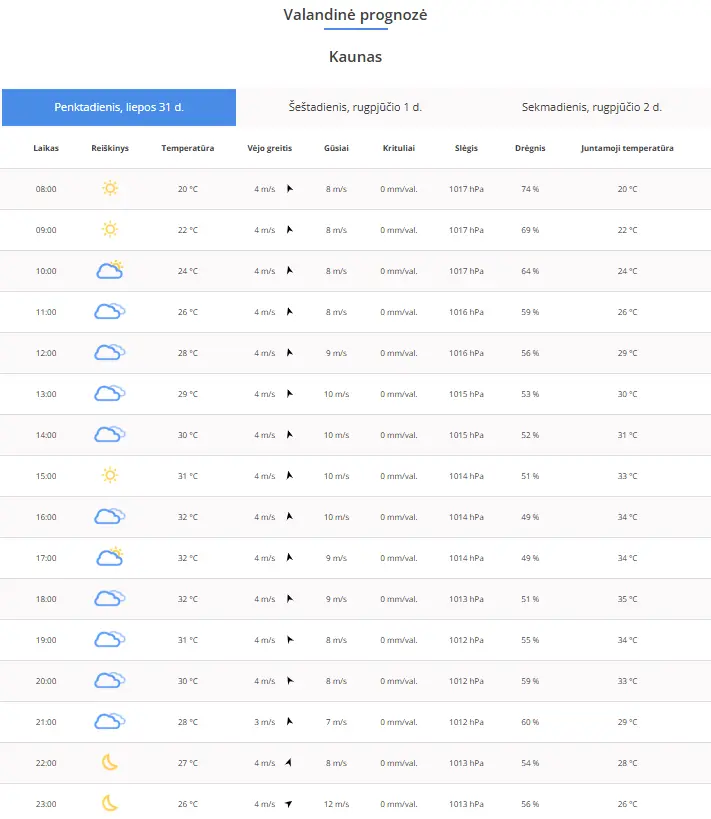Click the 60 % humidity at 21:00
The image size is (711, 819).
[x=530, y=722]
